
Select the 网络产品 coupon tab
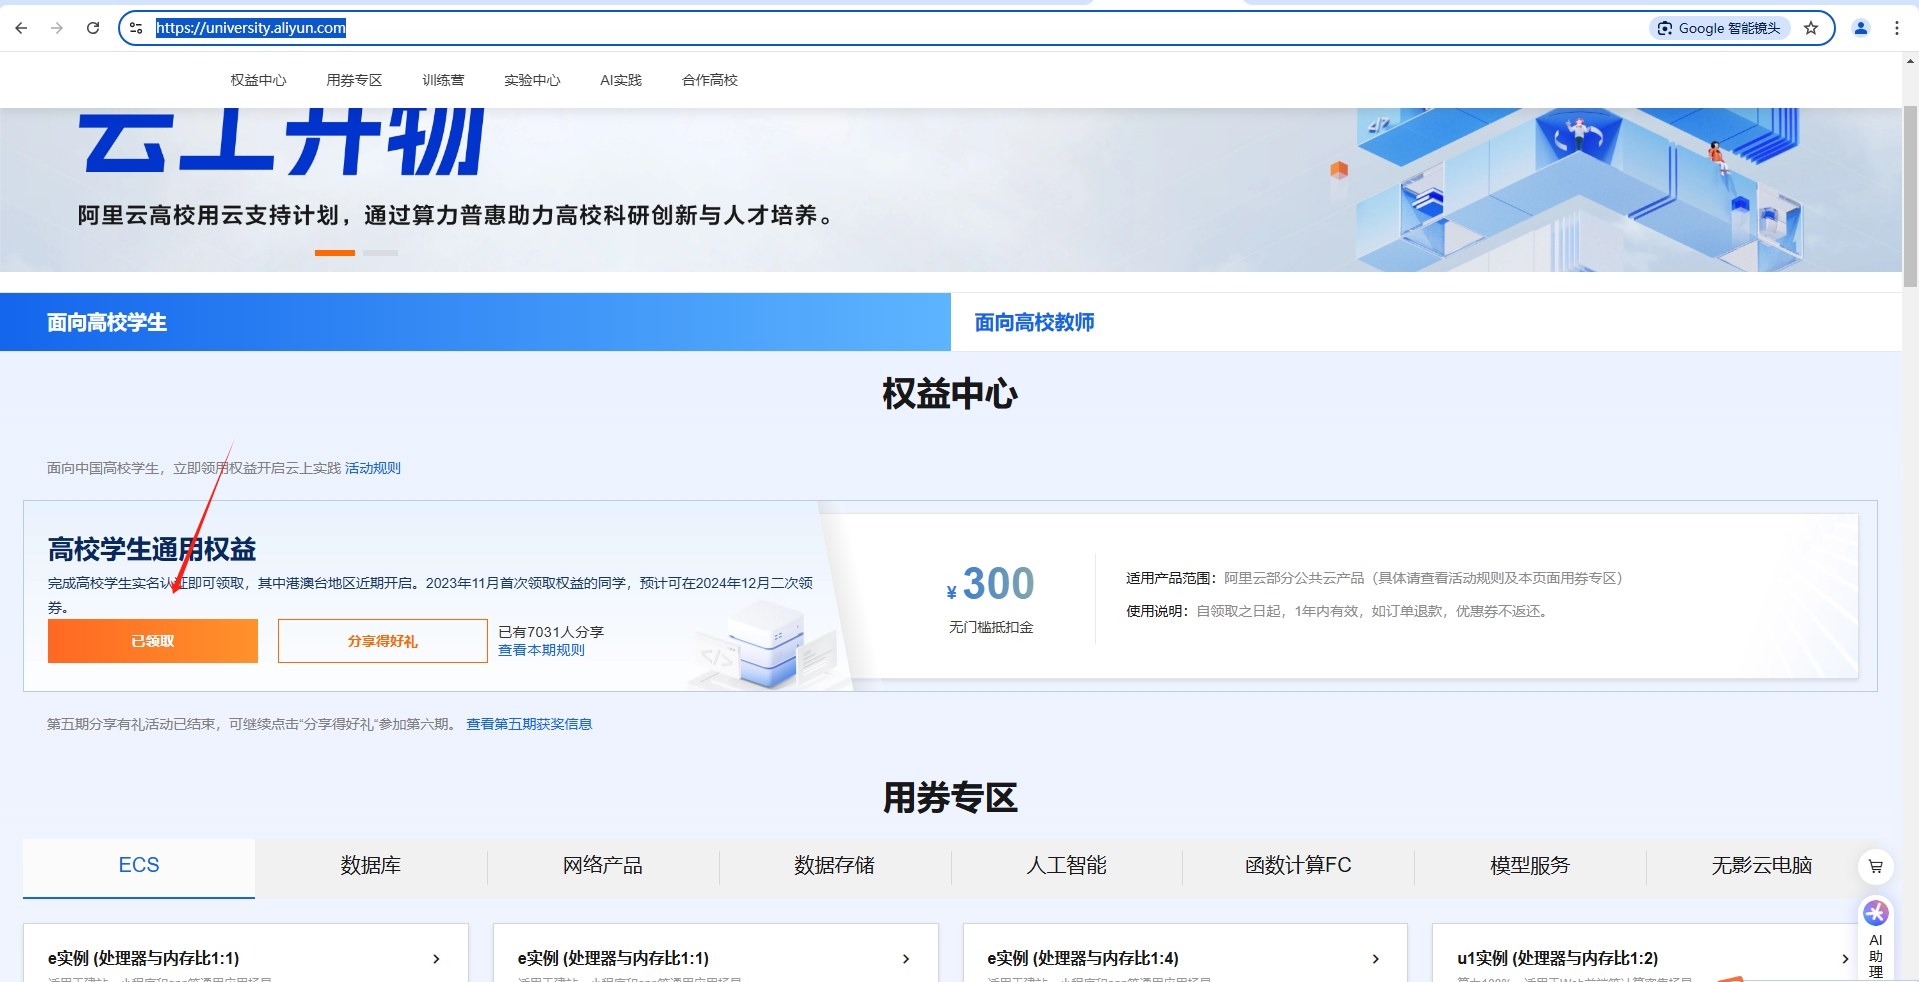pos(603,866)
